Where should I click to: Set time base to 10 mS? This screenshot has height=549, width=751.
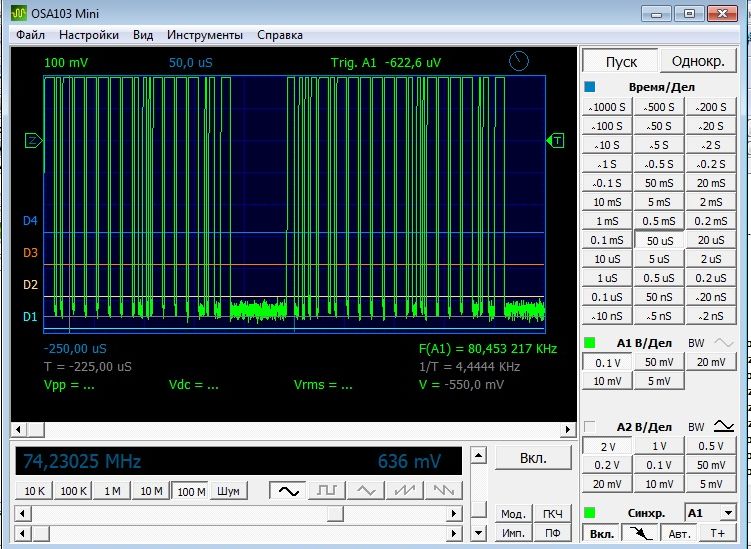[607, 202]
